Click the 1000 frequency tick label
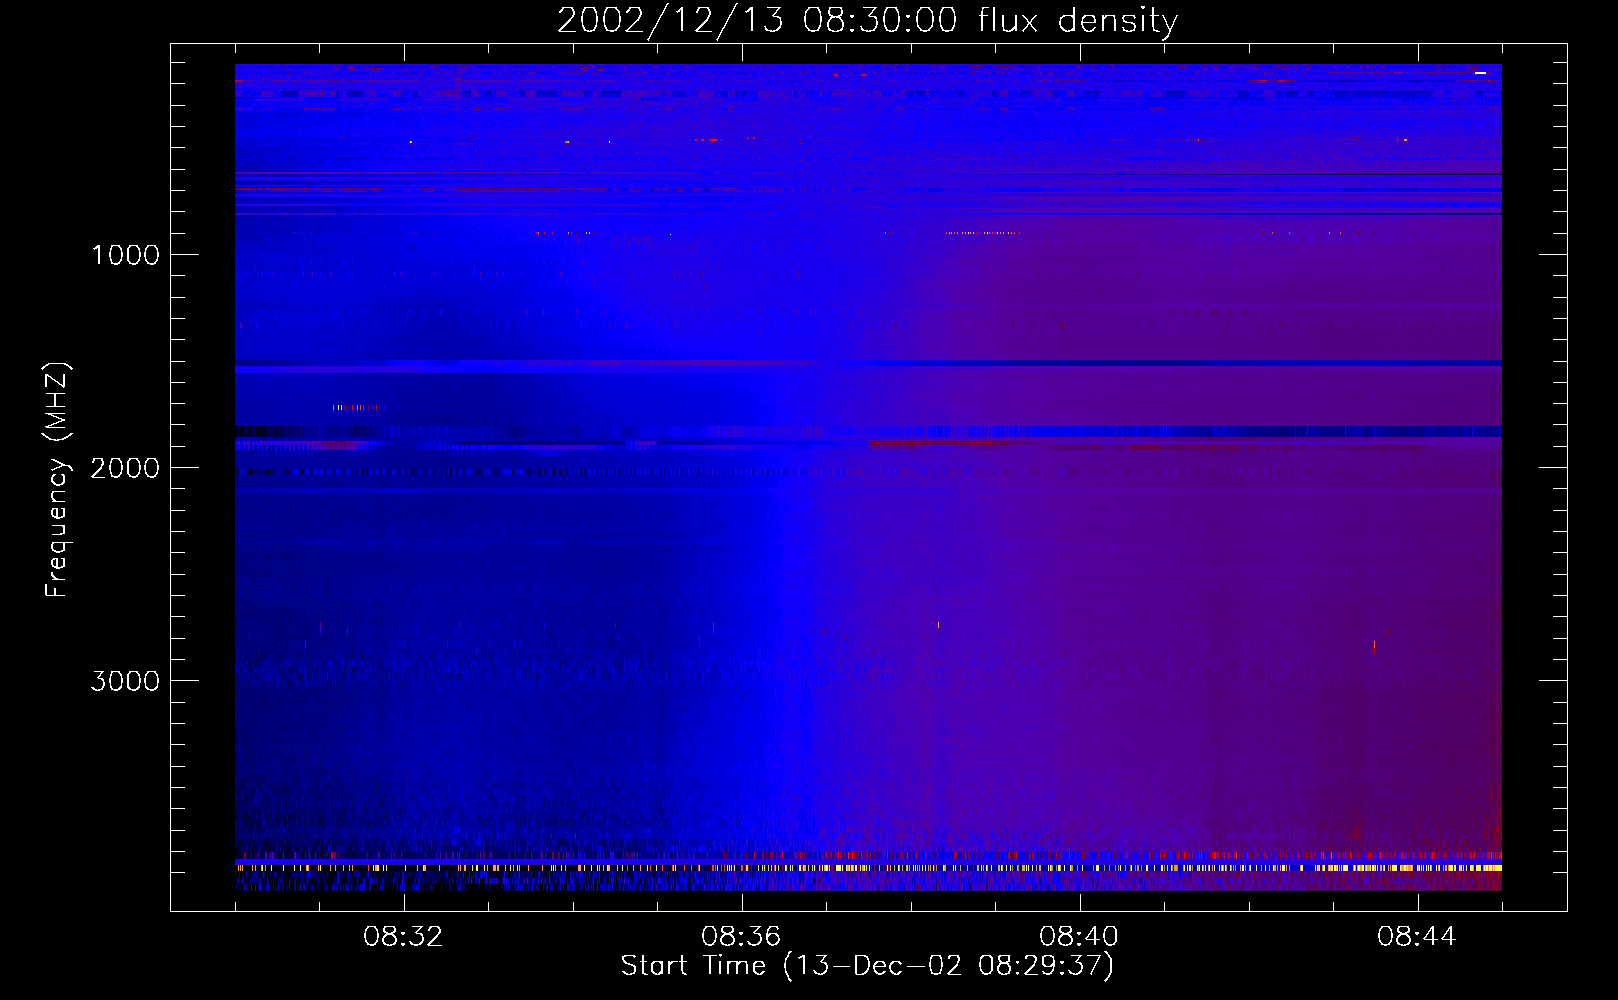 pyautogui.click(x=125, y=255)
